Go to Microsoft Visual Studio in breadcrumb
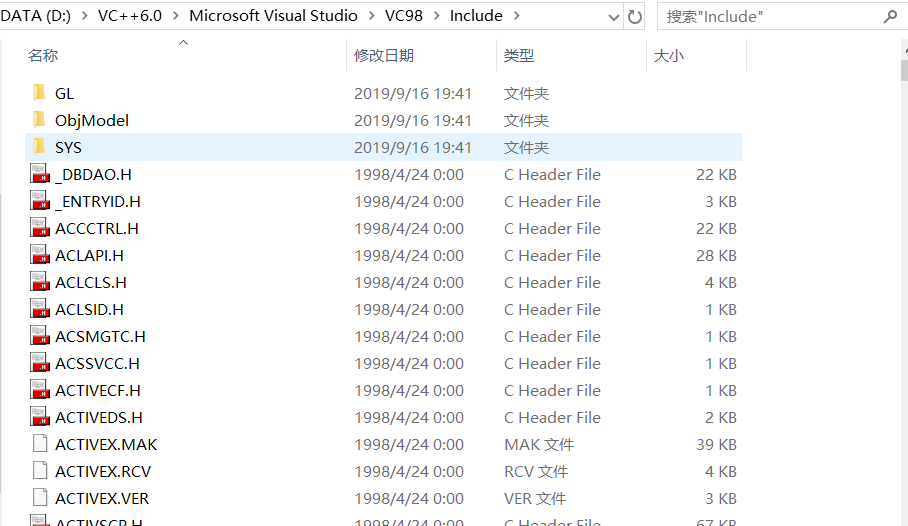This screenshot has height=526, width=908. (x=273, y=16)
